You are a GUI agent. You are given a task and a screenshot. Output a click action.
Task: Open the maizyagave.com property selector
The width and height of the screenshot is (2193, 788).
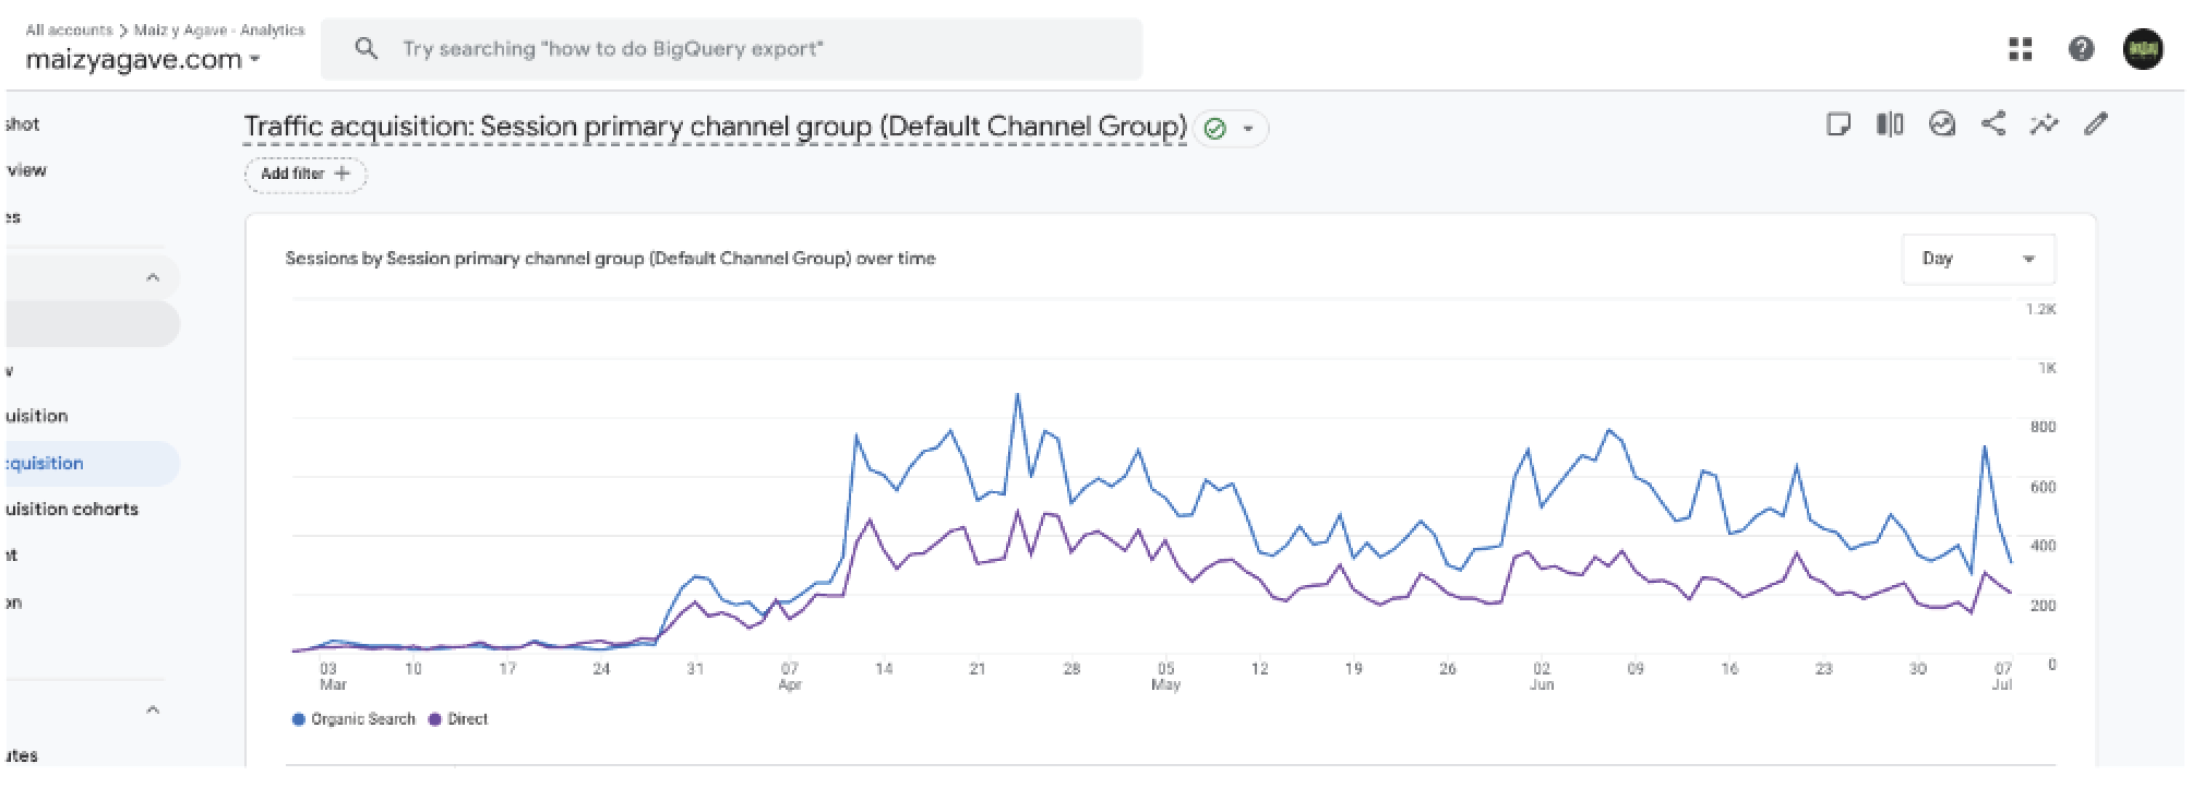point(142,60)
